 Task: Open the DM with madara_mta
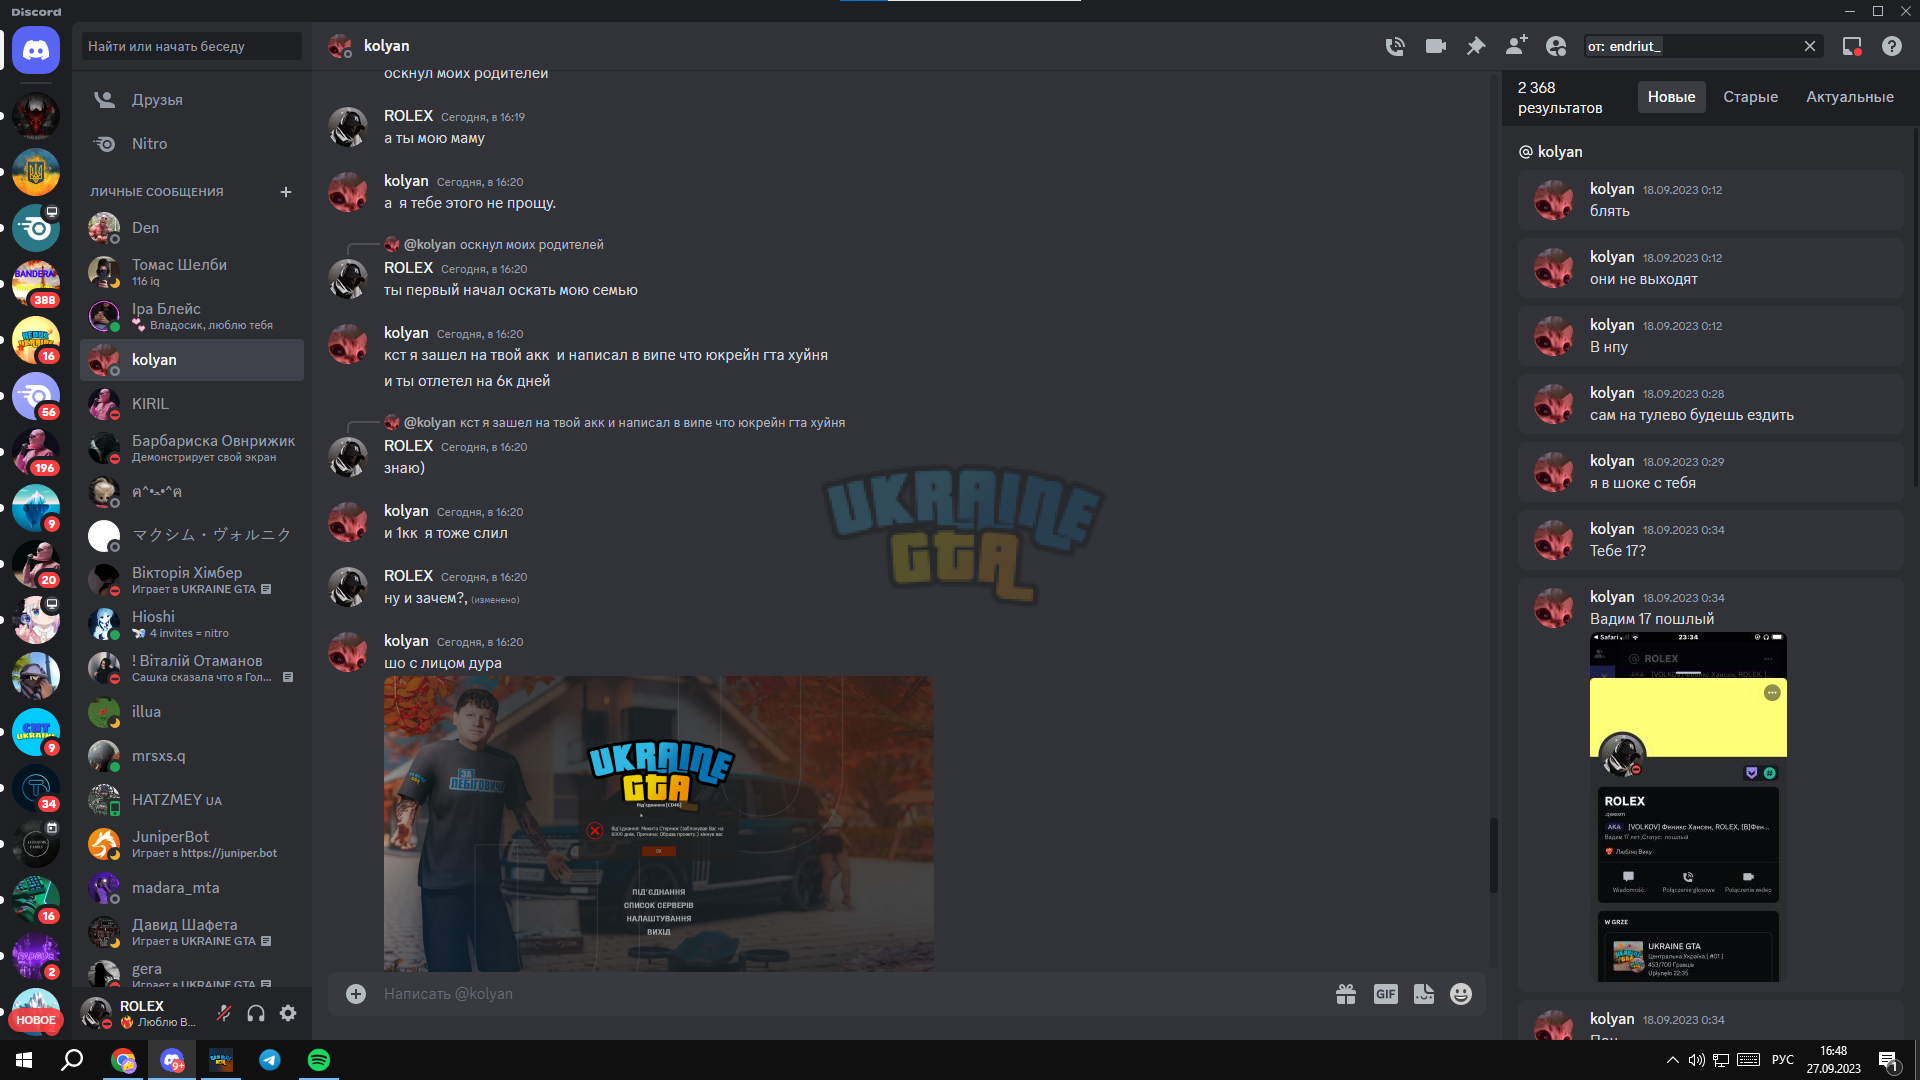tap(192, 888)
